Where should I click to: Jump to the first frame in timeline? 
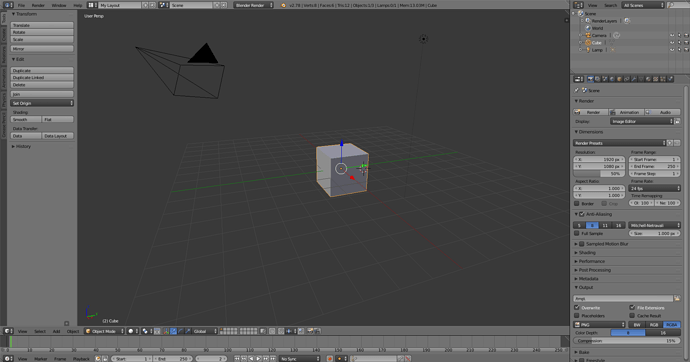[237, 358]
